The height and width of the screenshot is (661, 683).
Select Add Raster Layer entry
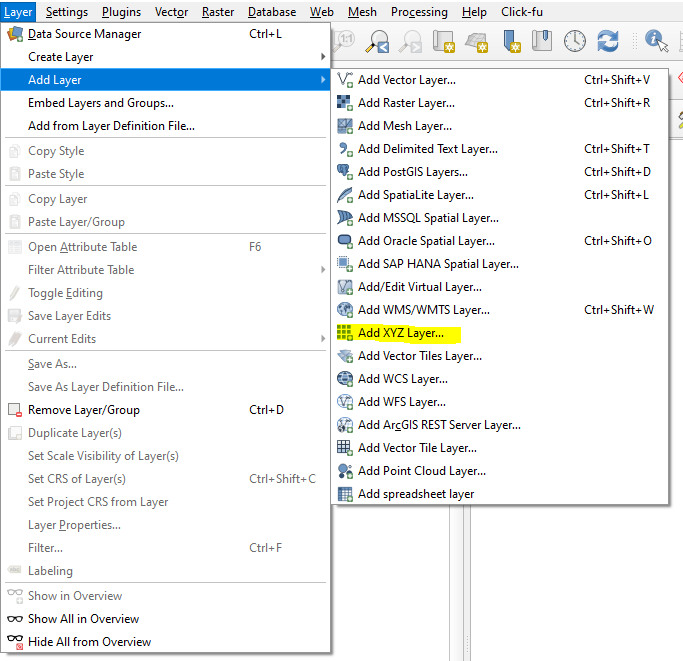tap(500, 103)
